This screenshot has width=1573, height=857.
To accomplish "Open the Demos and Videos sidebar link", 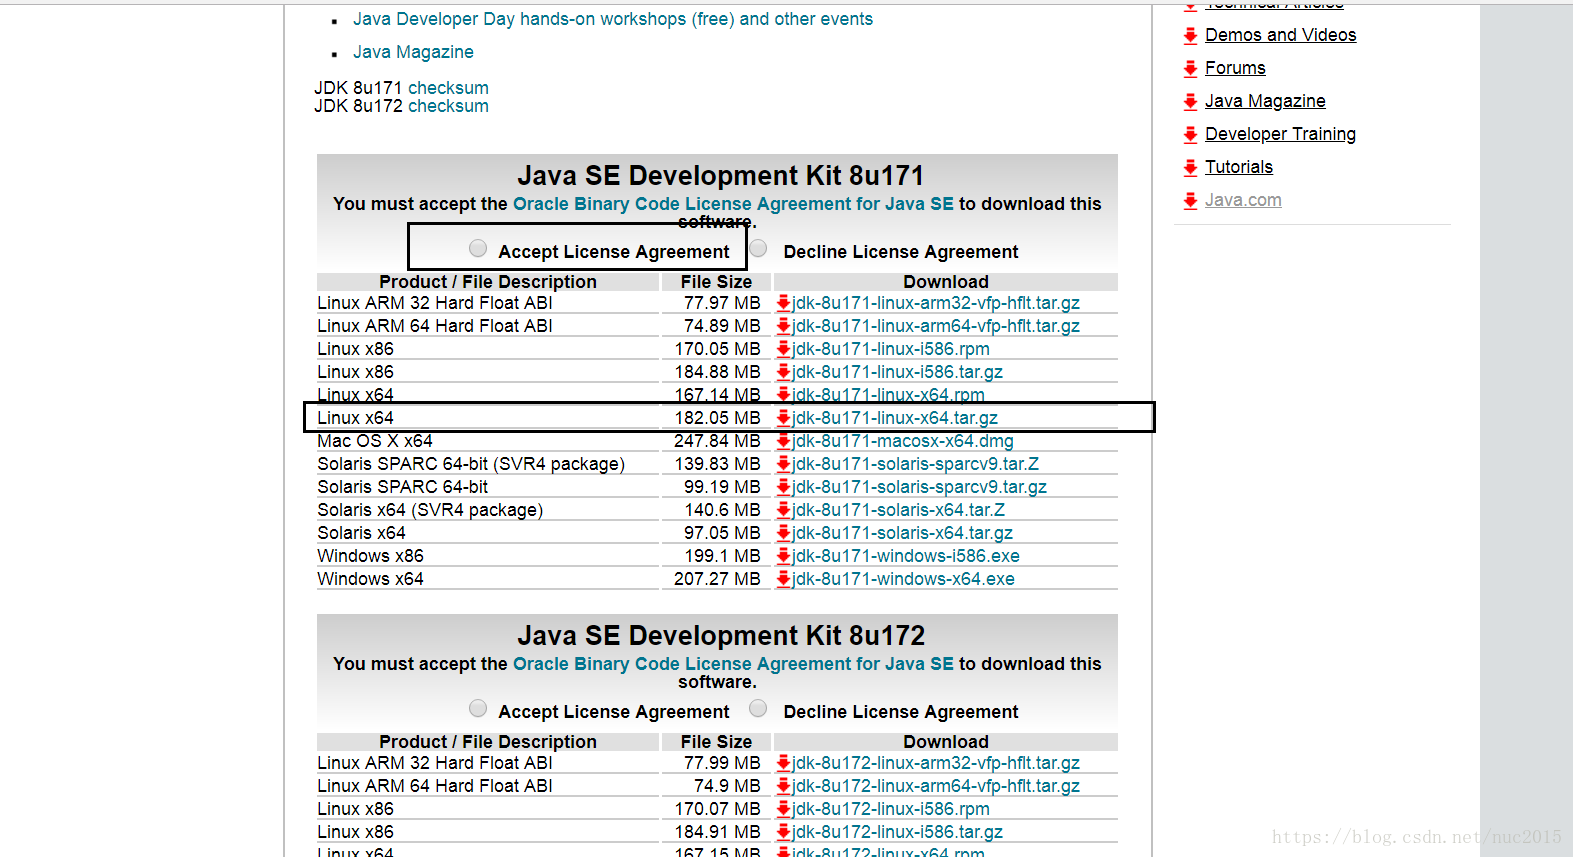I will [1280, 35].
